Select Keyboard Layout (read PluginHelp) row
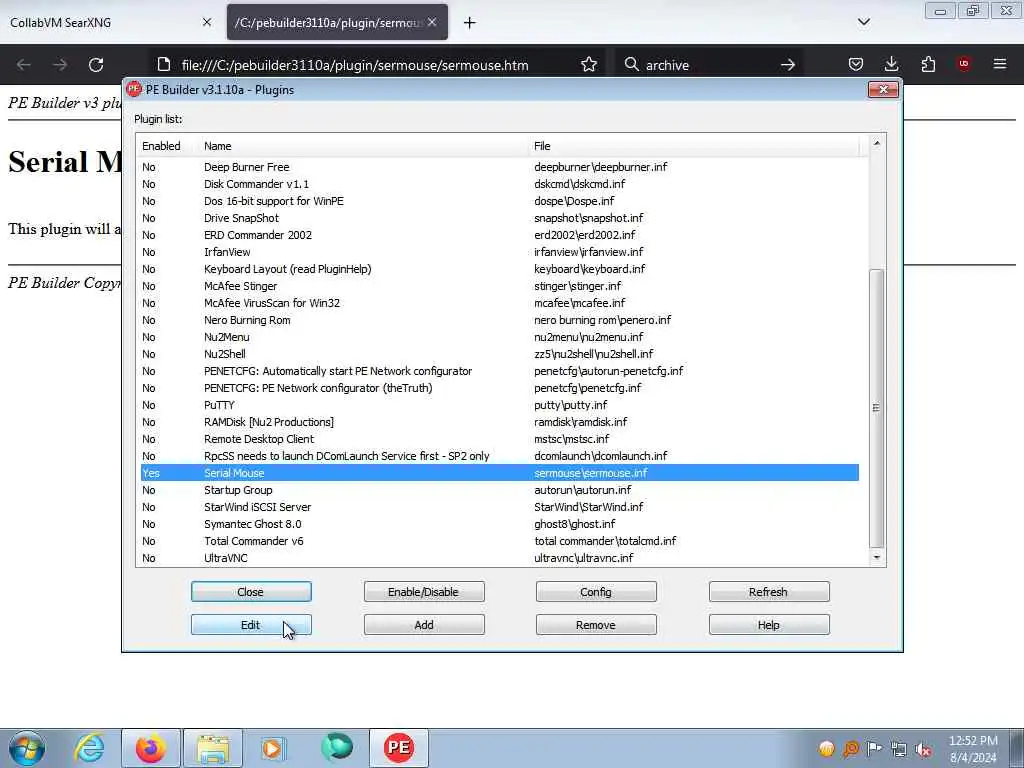 click(500, 269)
